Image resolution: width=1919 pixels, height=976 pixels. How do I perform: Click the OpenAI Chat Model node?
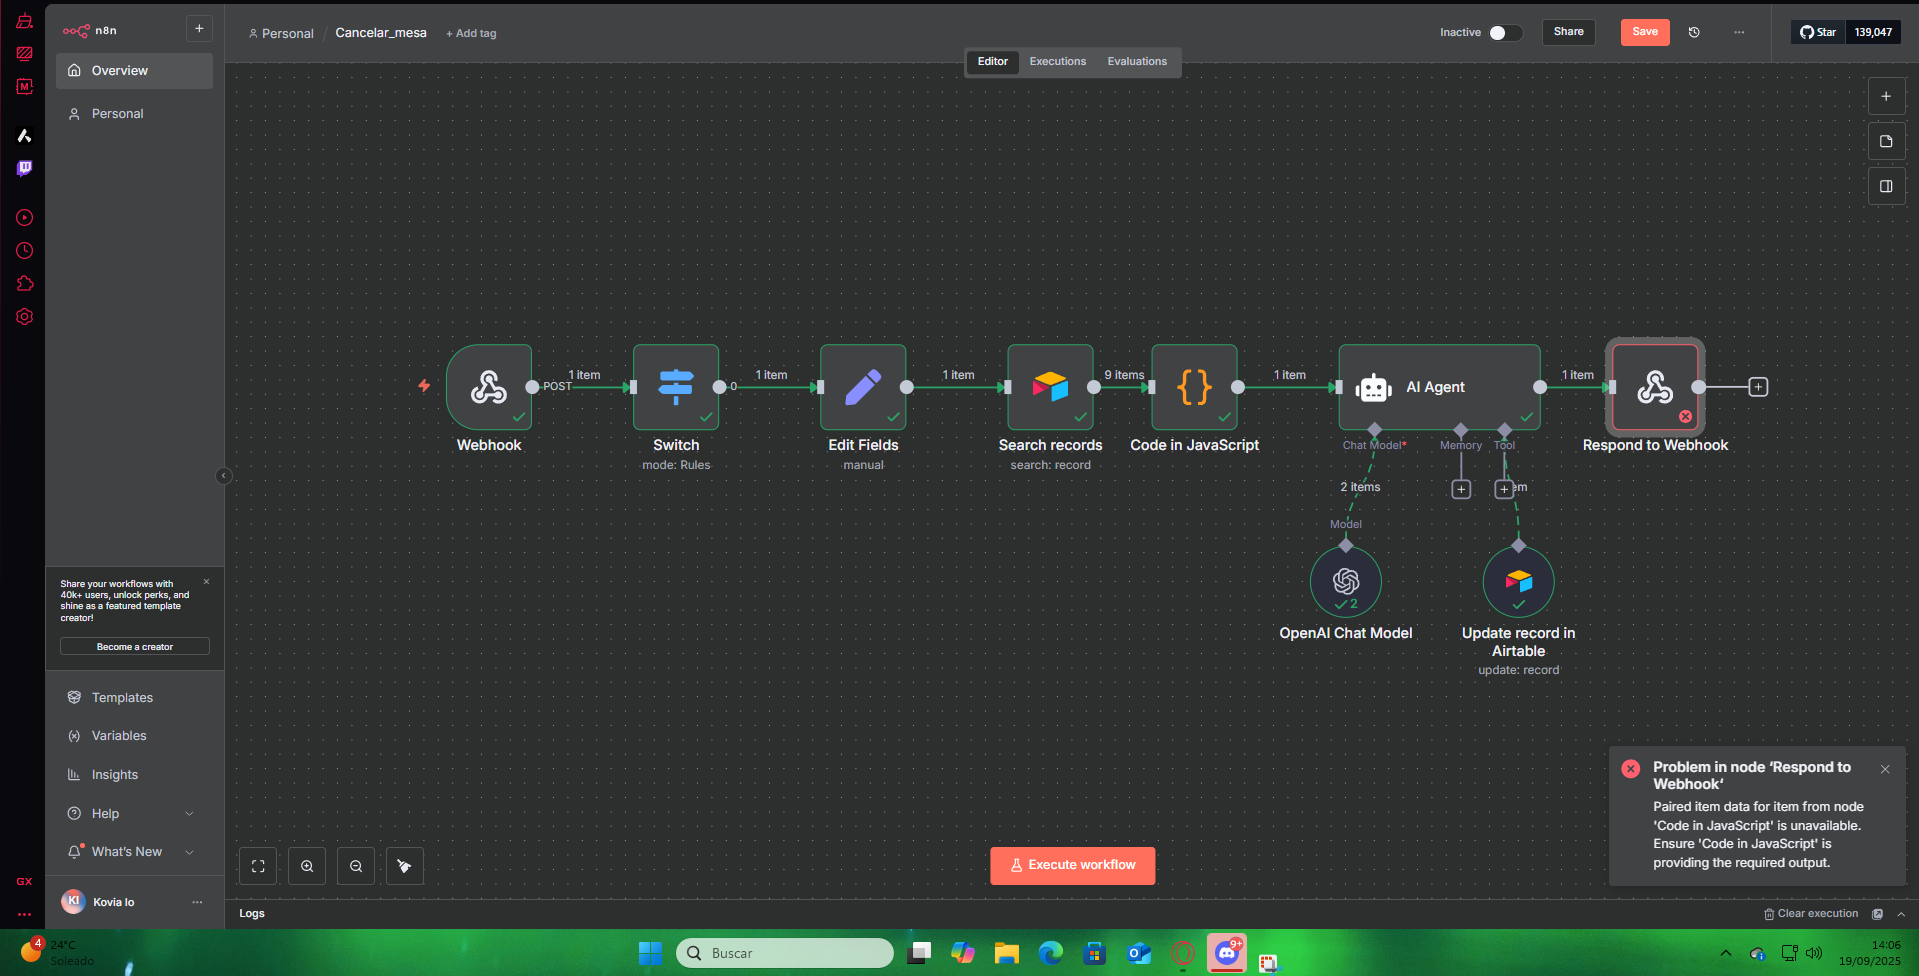[x=1345, y=582]
